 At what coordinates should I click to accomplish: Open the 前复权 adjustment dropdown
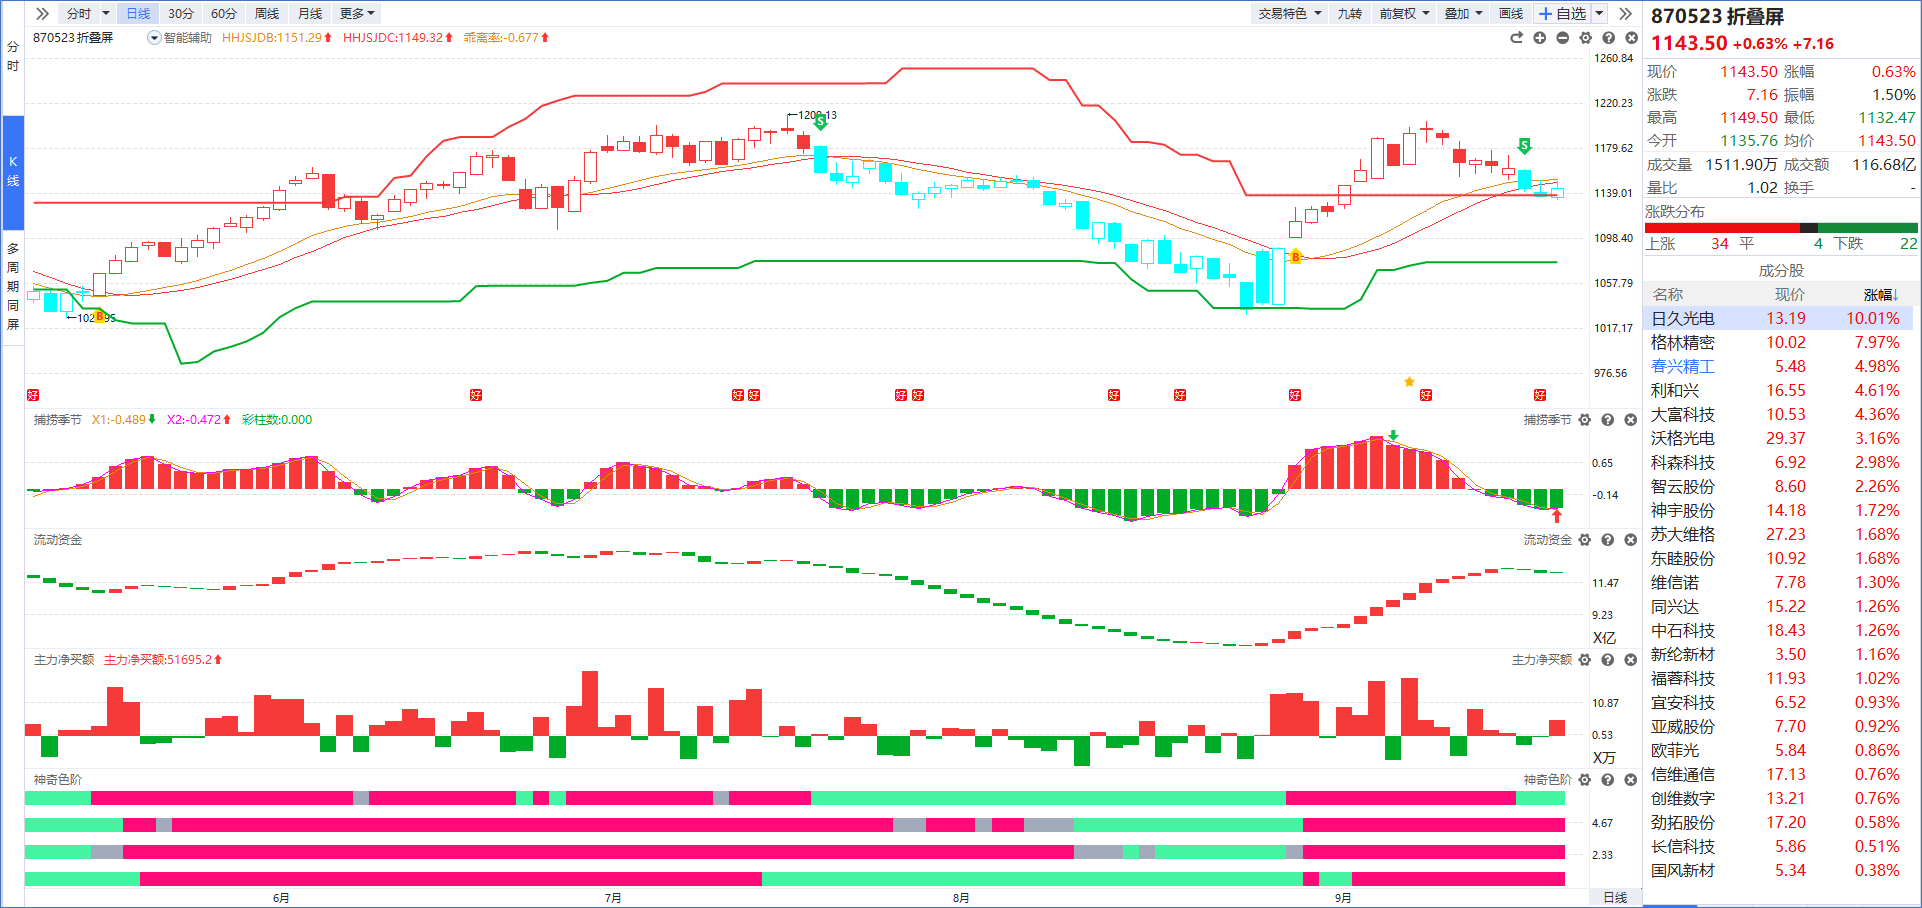[1404, 13]
